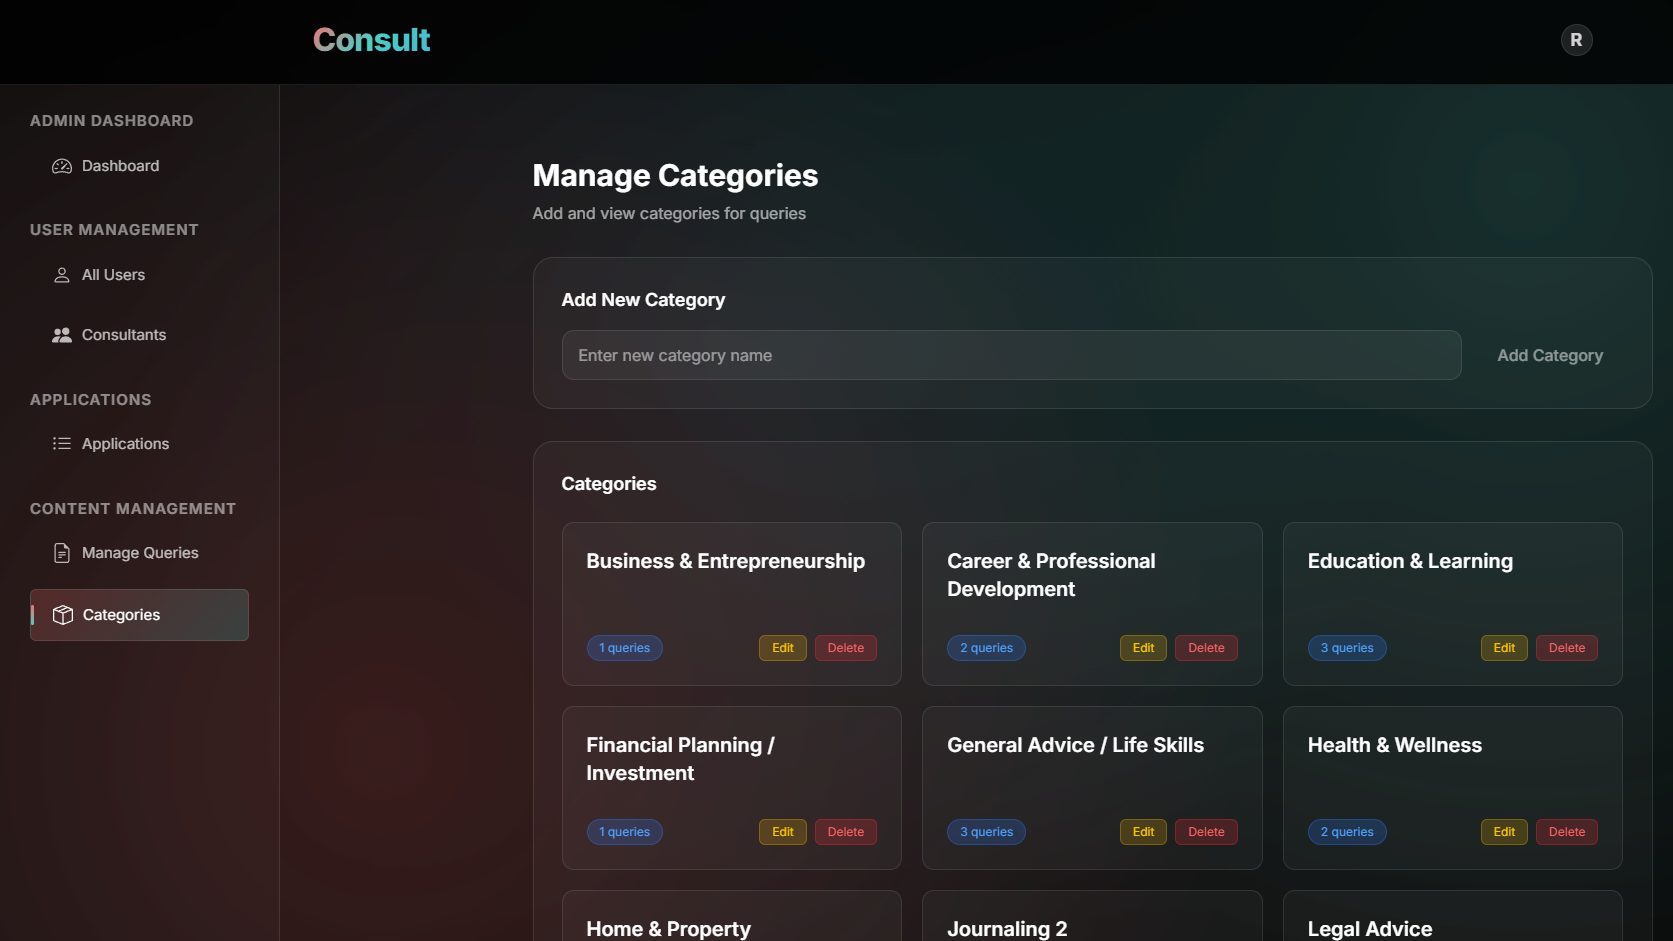The image size is (1673, 941).
Task: Click Career & Professional Development 2 queries badge
Action: point(986,648)
